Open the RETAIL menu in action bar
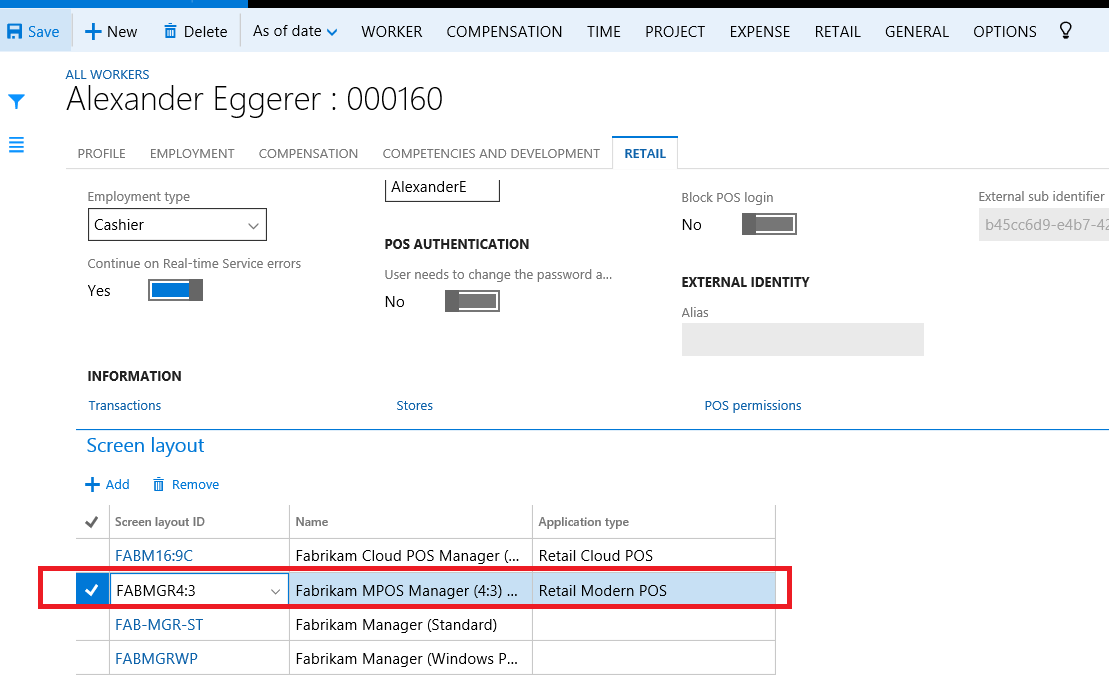 click(837, 32)
